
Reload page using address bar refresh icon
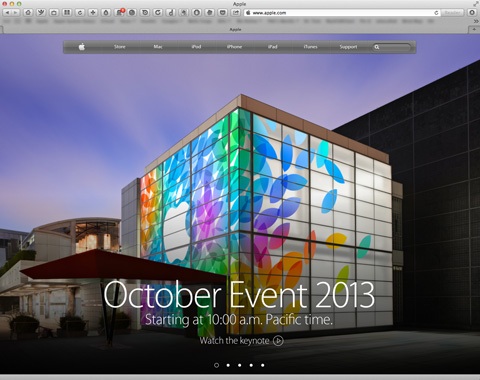[x=436, y=13]
